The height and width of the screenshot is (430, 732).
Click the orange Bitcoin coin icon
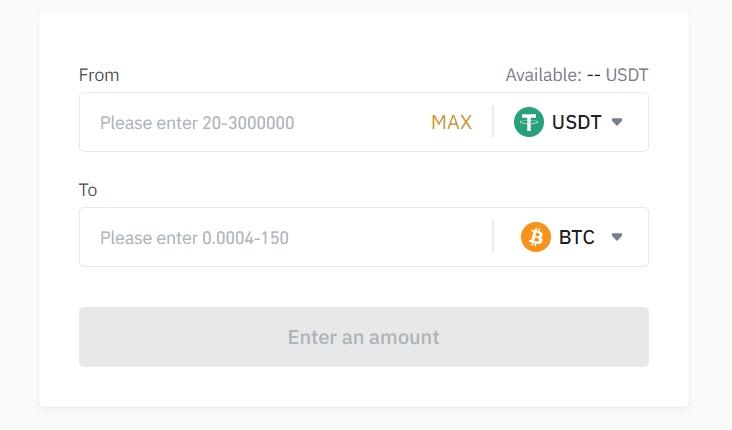tap(535, 237)
